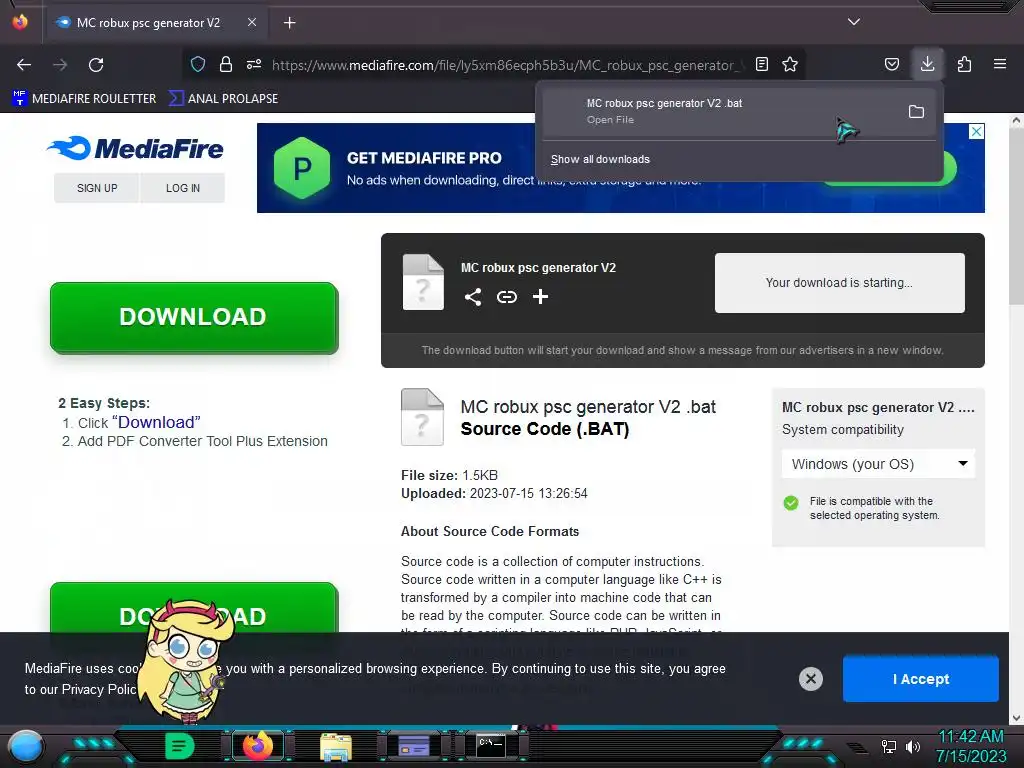This screenshot has width=1024, height=768.
Task: Open the Start orb button
Action: [25, 747]
